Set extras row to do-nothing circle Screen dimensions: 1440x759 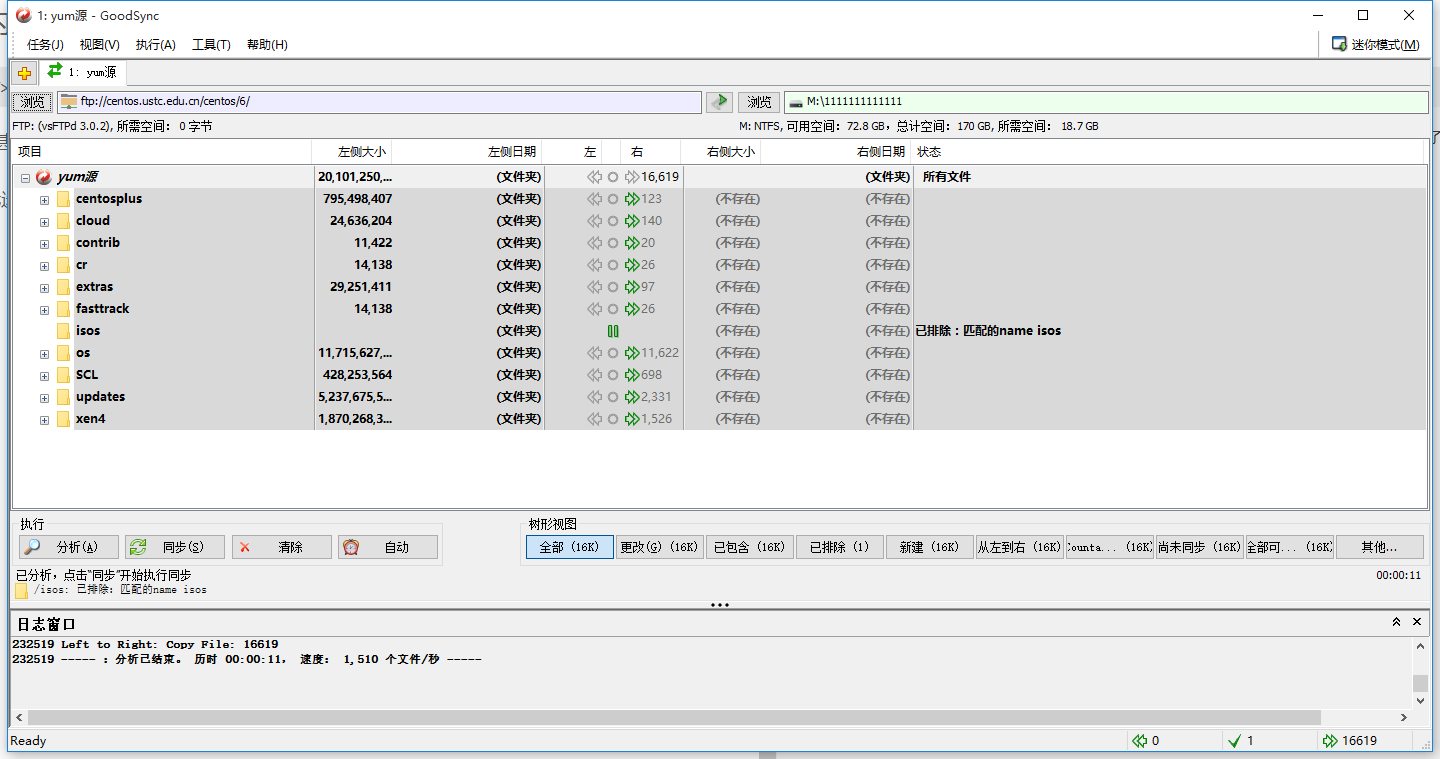tap(613, 287)
